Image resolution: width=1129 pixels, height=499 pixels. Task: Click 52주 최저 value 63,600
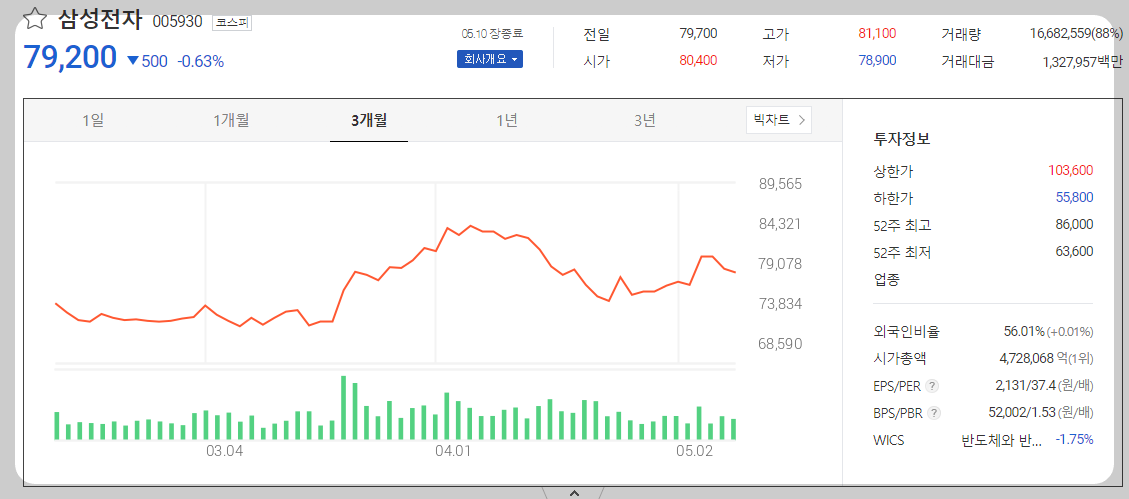1074,252
